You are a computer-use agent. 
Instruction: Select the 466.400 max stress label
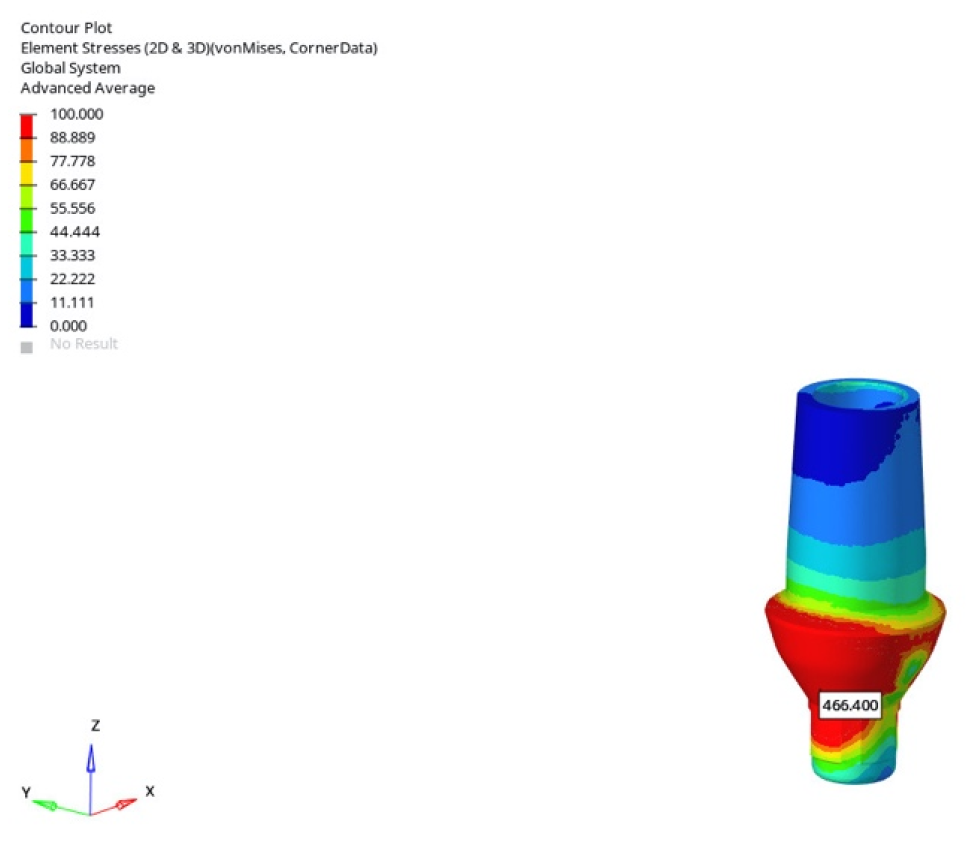pos(849,705)
